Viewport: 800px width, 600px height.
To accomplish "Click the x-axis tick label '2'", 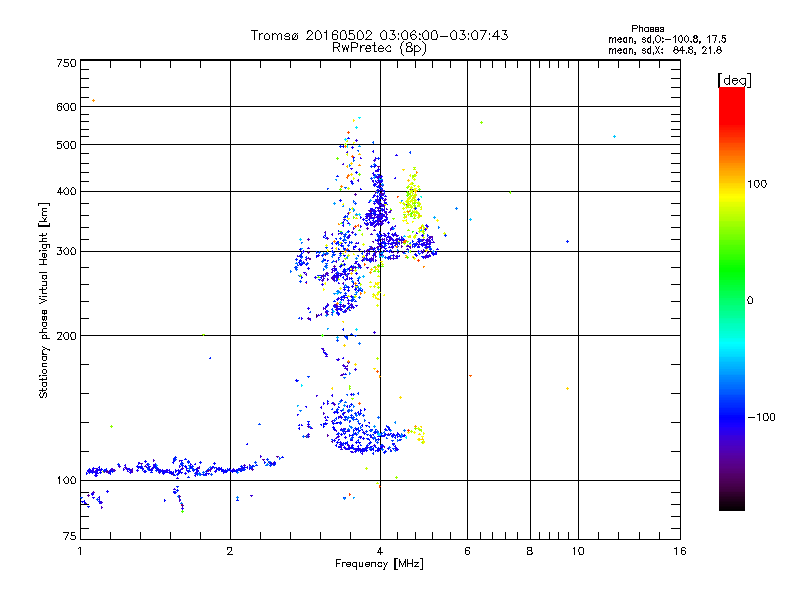I will [230, 551].
